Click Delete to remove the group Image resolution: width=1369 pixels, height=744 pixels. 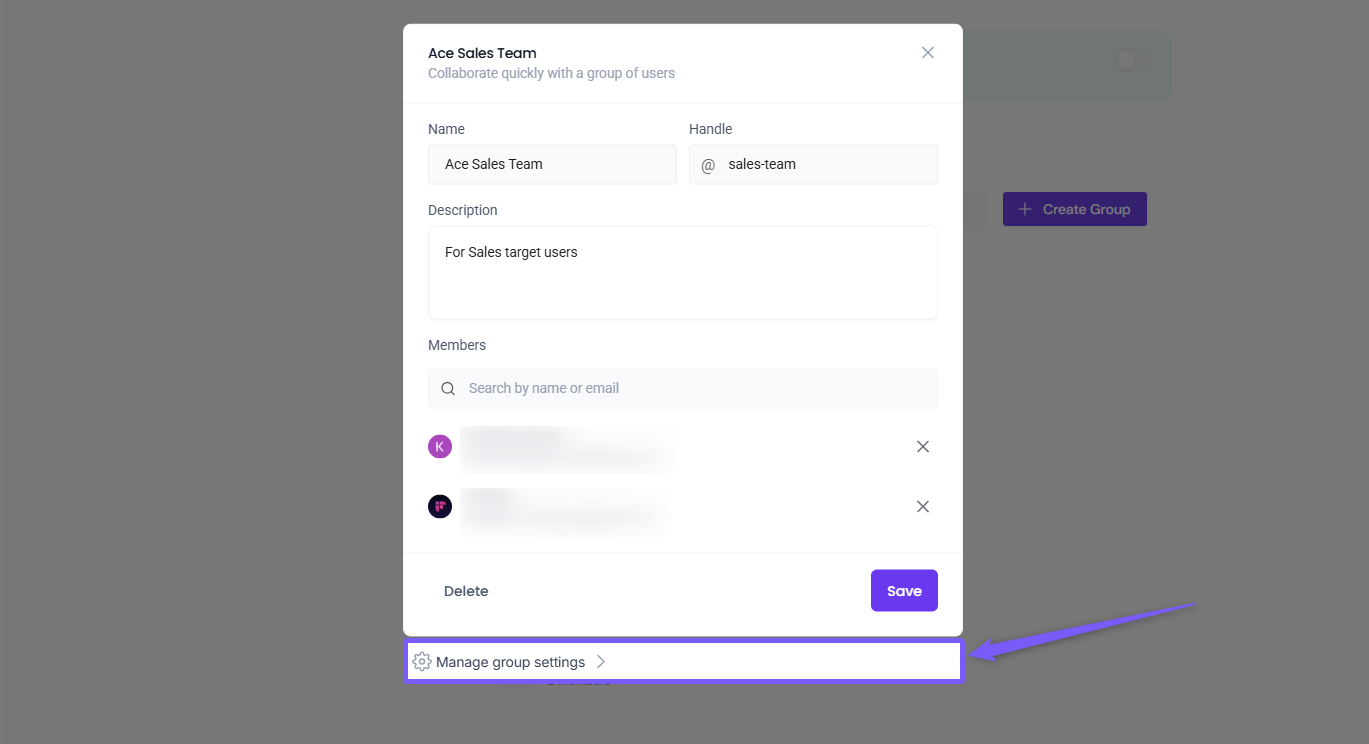point(466,591)
